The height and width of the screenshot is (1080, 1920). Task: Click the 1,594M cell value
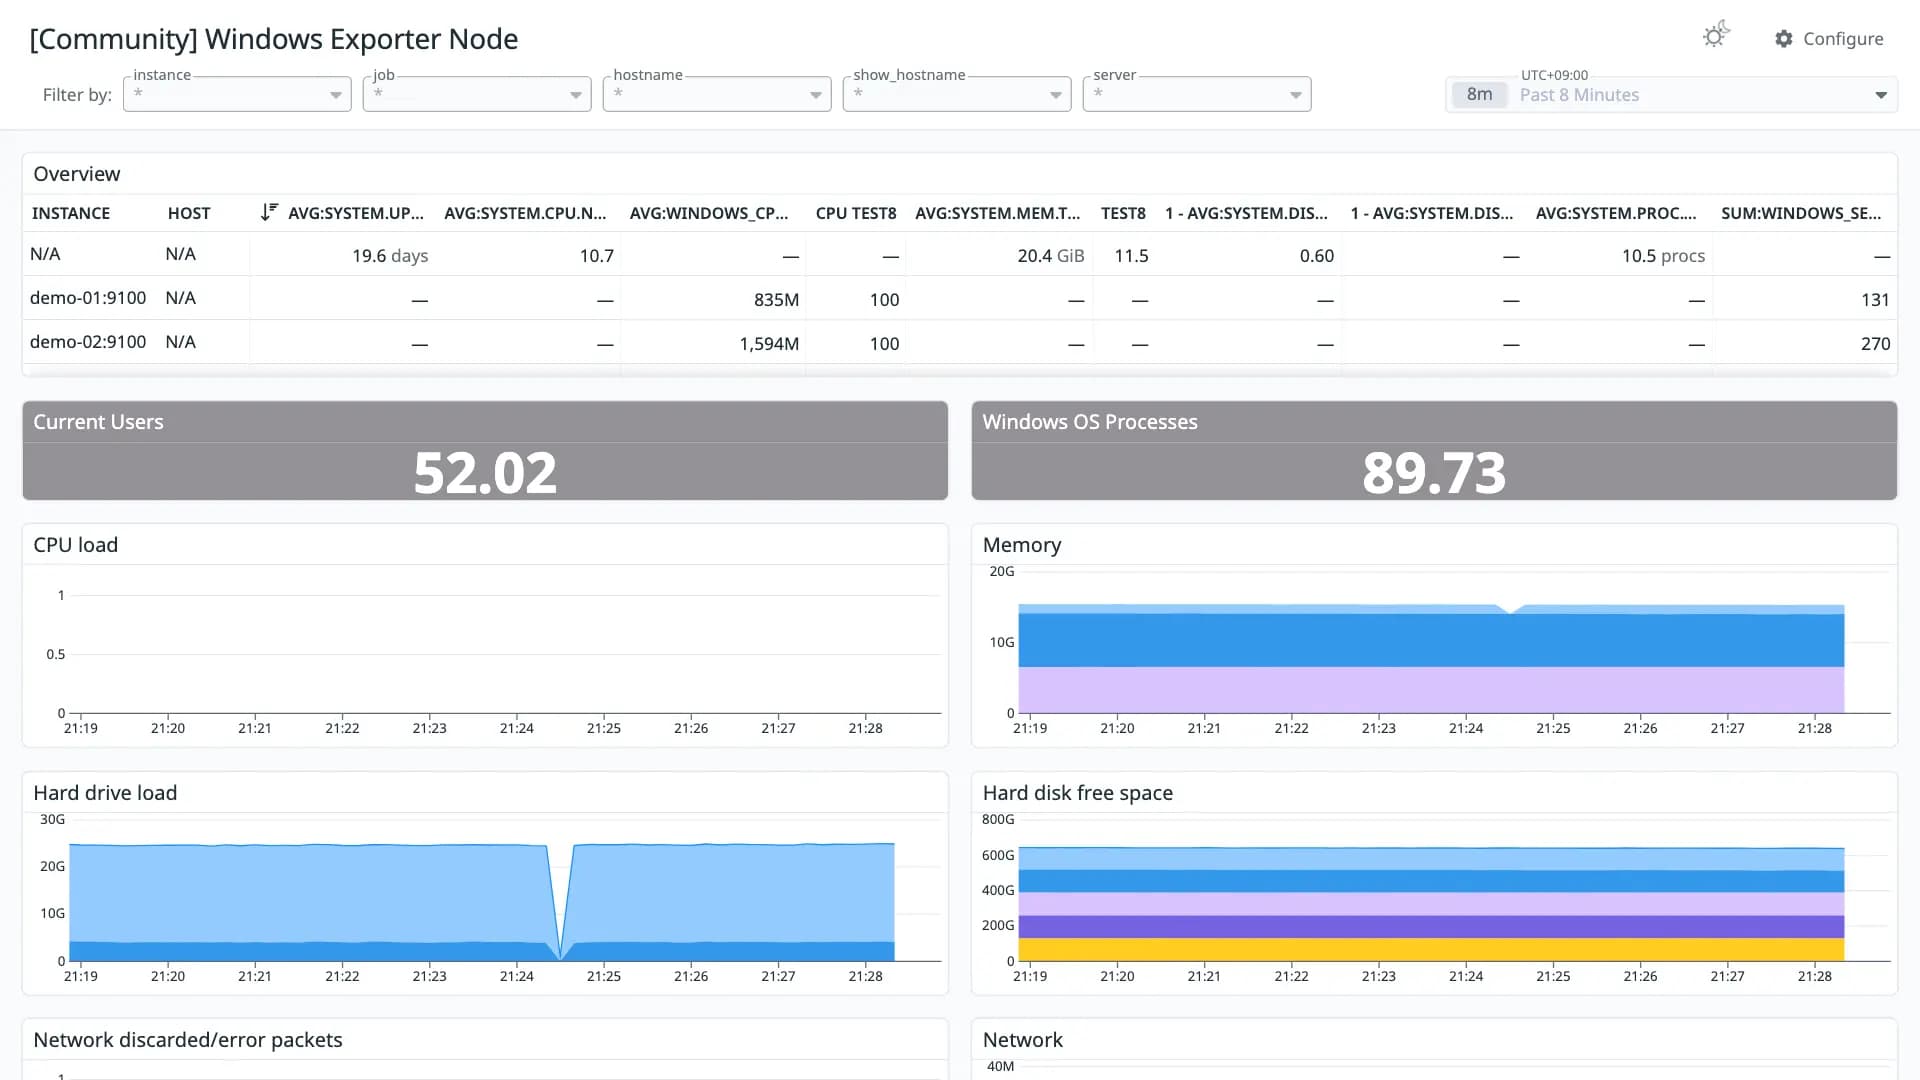[x=769, y=344]
